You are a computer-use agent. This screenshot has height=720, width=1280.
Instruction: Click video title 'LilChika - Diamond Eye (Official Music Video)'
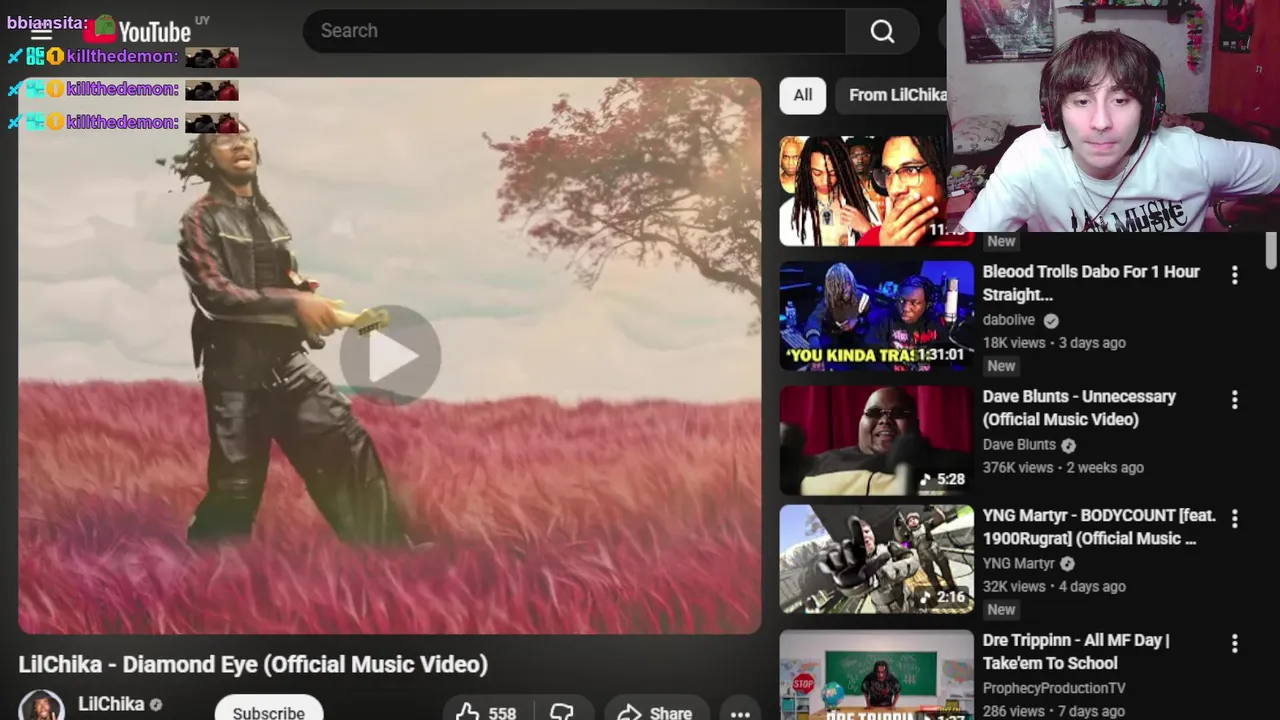253,665
